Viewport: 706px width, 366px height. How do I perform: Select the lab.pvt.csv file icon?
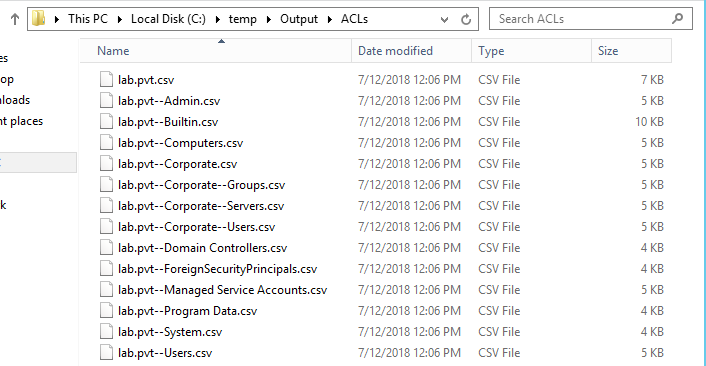[x=106, y=79]
